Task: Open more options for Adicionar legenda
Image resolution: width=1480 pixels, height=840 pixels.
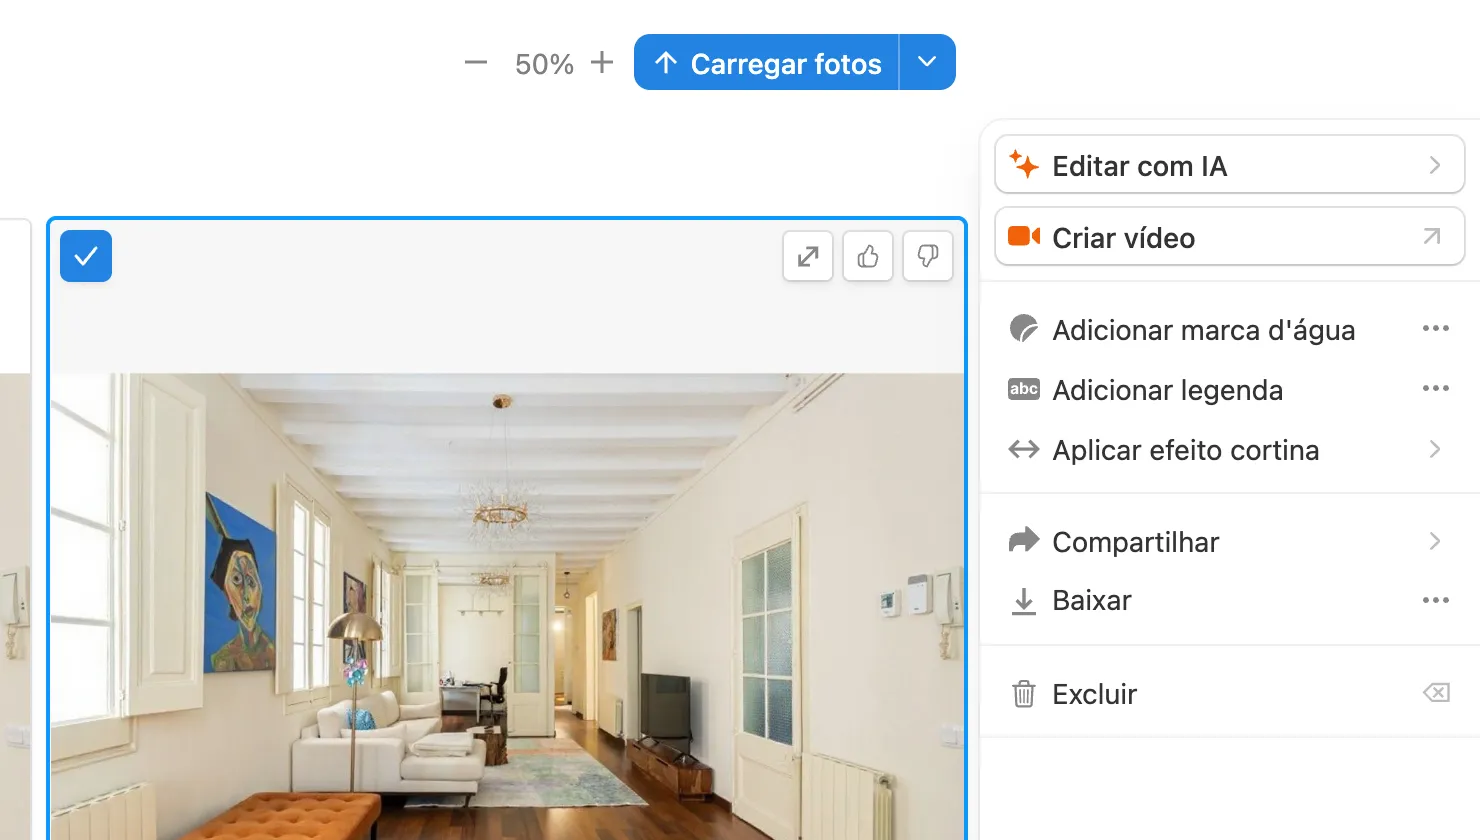Action: 1436,388
